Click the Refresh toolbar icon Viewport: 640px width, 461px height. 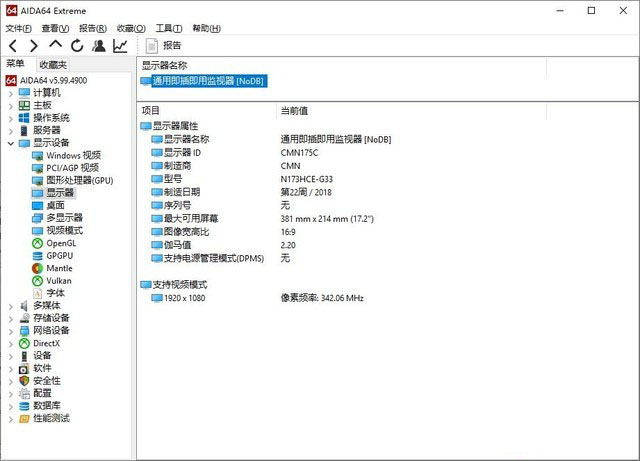[77, 46]
